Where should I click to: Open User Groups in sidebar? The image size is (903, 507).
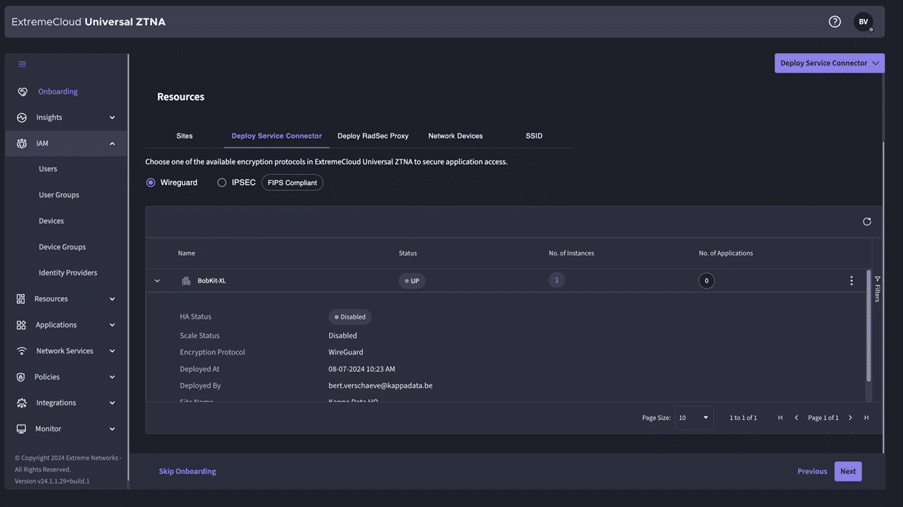59,195
